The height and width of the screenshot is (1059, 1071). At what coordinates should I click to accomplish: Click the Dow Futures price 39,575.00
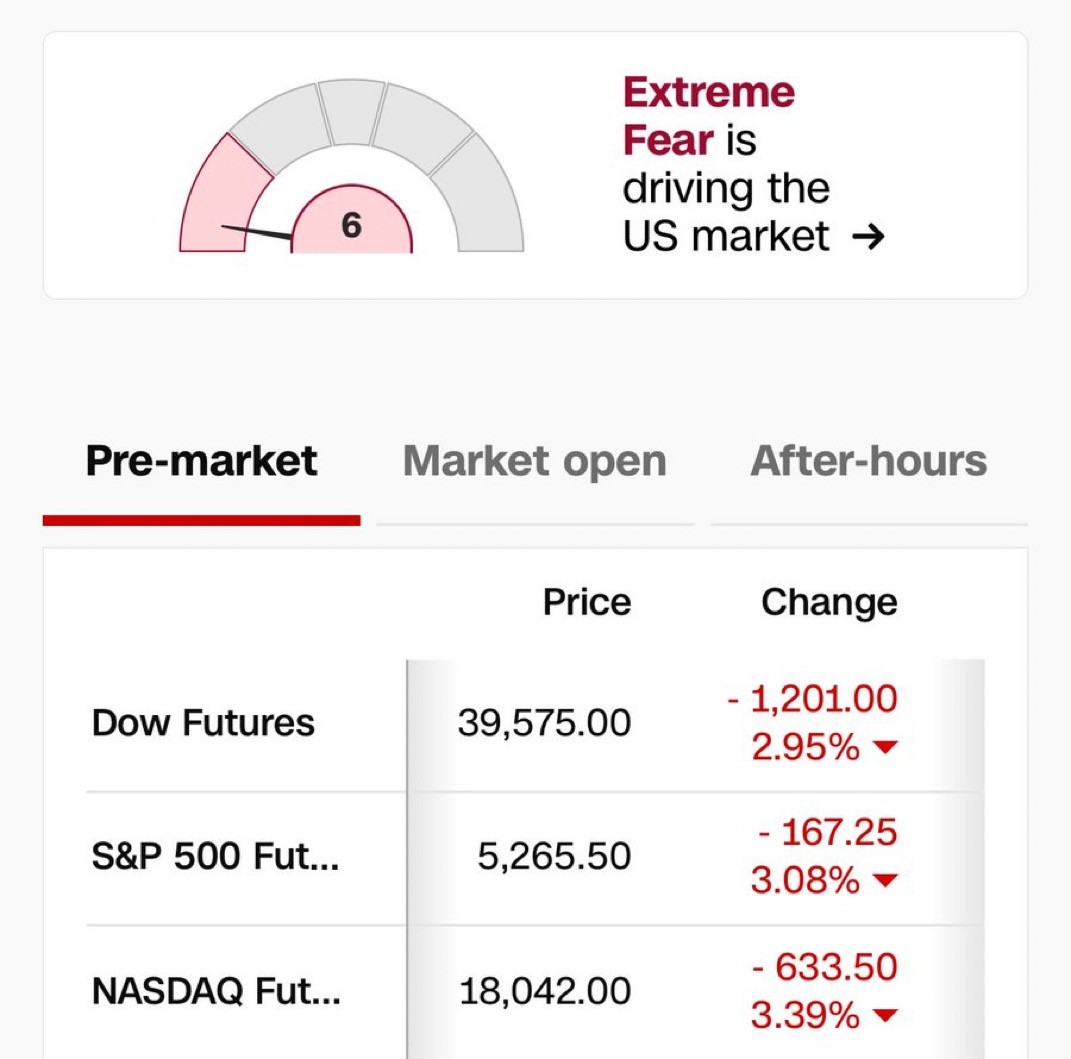coord(544,723)
